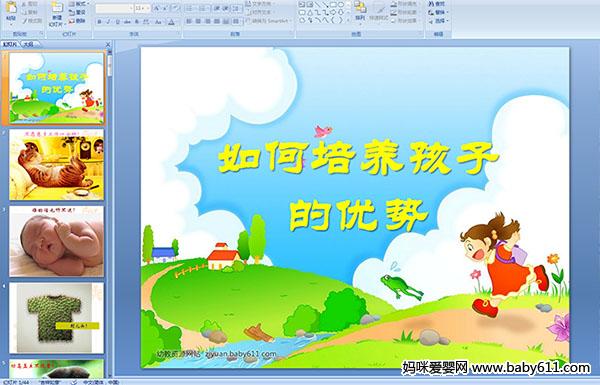Click the Arrange icon in drawing group
Image resolution: width=600 pixels, height=385 pixels.
point(360,11)
